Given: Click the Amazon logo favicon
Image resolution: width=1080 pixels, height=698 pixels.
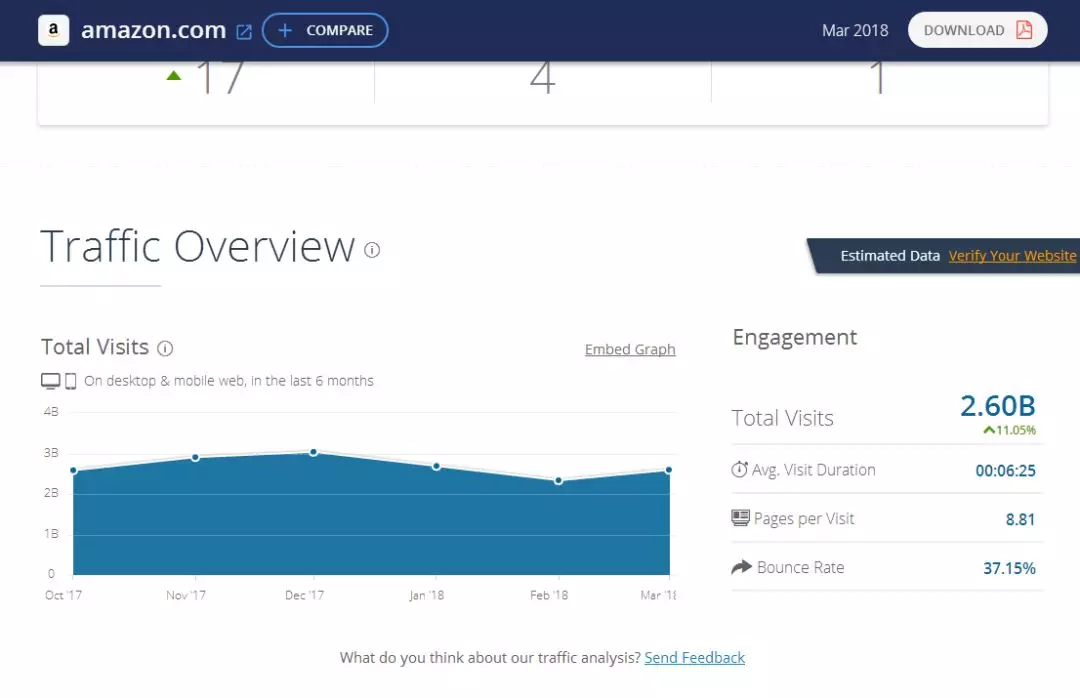Looking at the screenshot, I should pos(53,30).
